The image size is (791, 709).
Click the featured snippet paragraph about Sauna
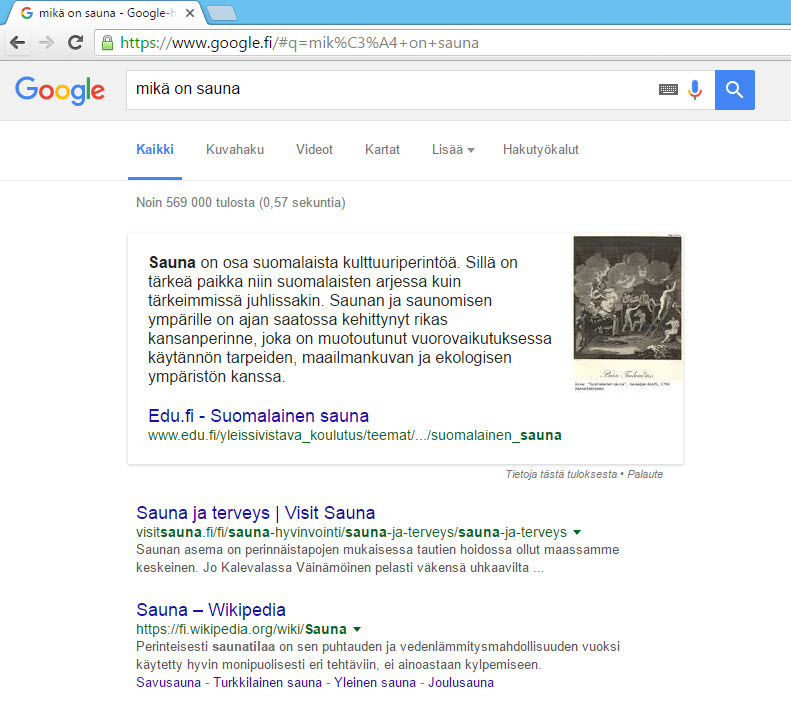point(350,319)
